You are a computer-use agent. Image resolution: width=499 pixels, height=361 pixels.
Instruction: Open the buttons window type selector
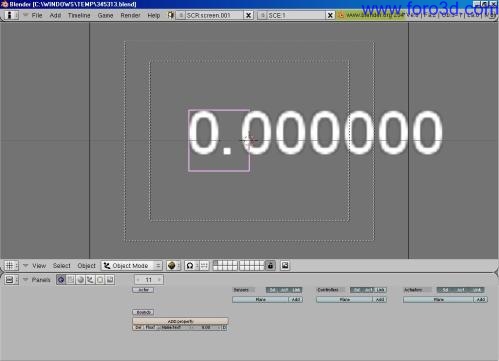point(11,280)
